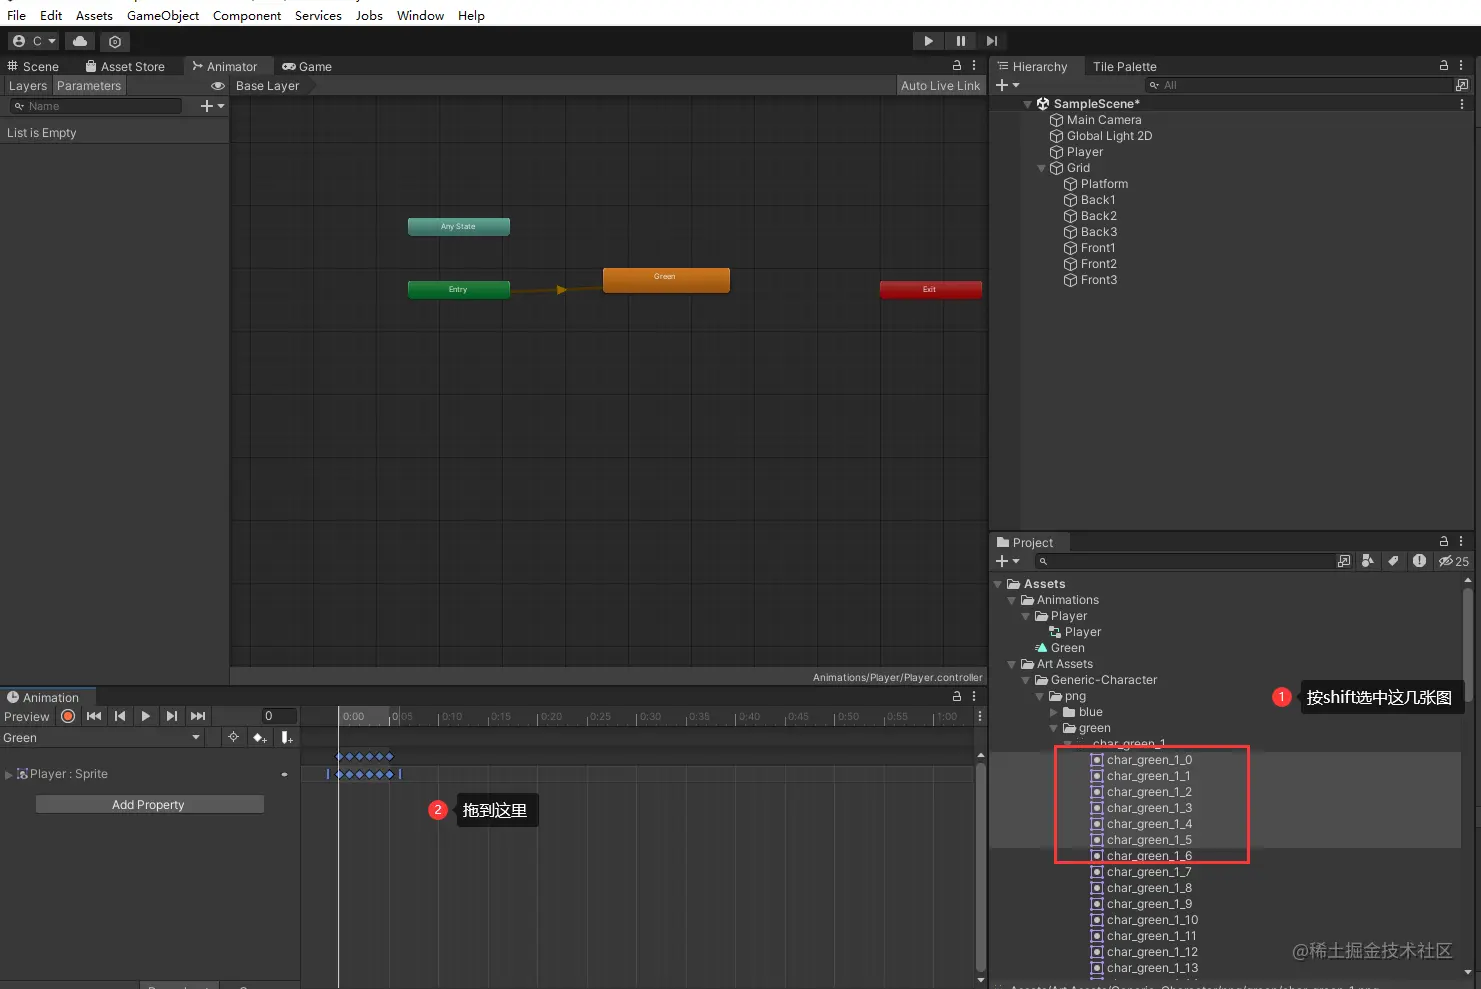Image resolution: width=1481 pixels, height=989 pixels.
Task: Toggle the Animation window lock
Action: pyautogui.click(x=957, y=696)
